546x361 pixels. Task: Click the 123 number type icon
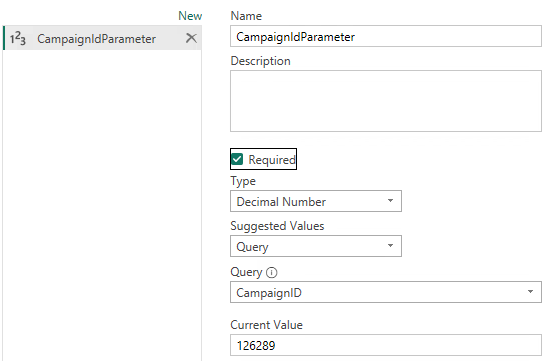17,38
